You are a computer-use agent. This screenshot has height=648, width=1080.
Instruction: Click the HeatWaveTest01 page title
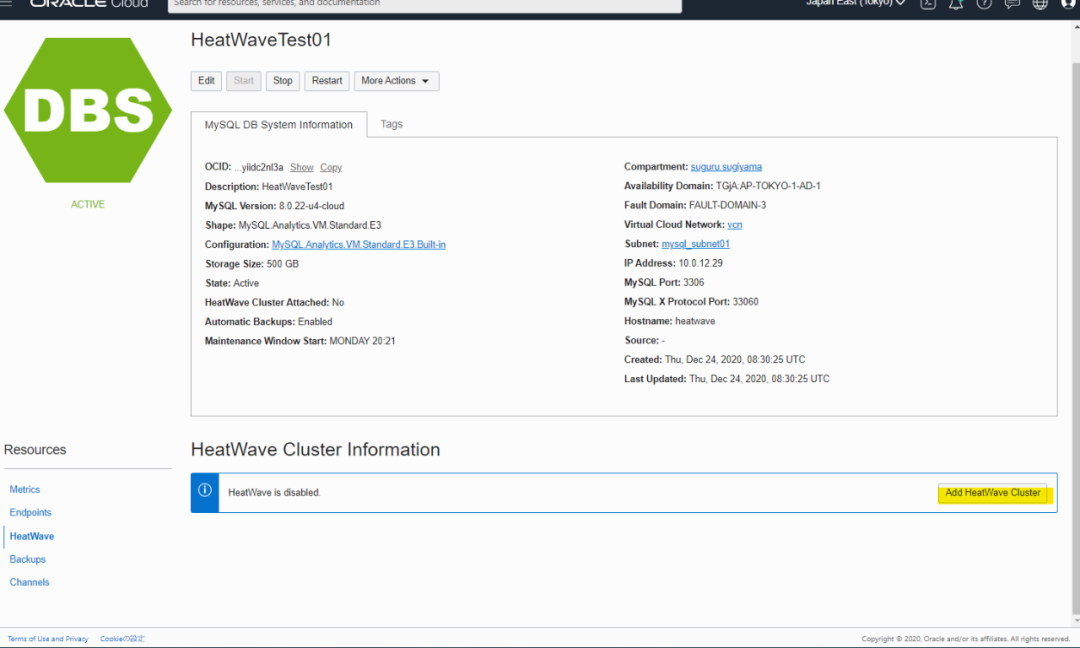(x=261, y=40)
